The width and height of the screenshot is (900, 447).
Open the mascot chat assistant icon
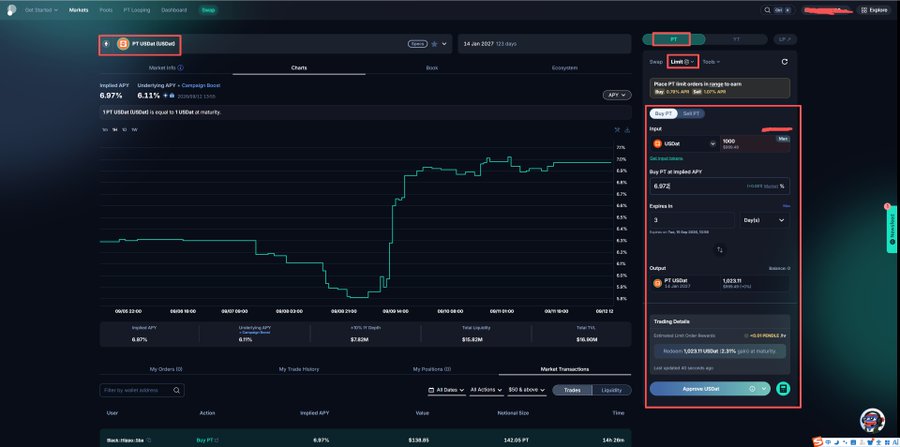[x=872, y=420]
